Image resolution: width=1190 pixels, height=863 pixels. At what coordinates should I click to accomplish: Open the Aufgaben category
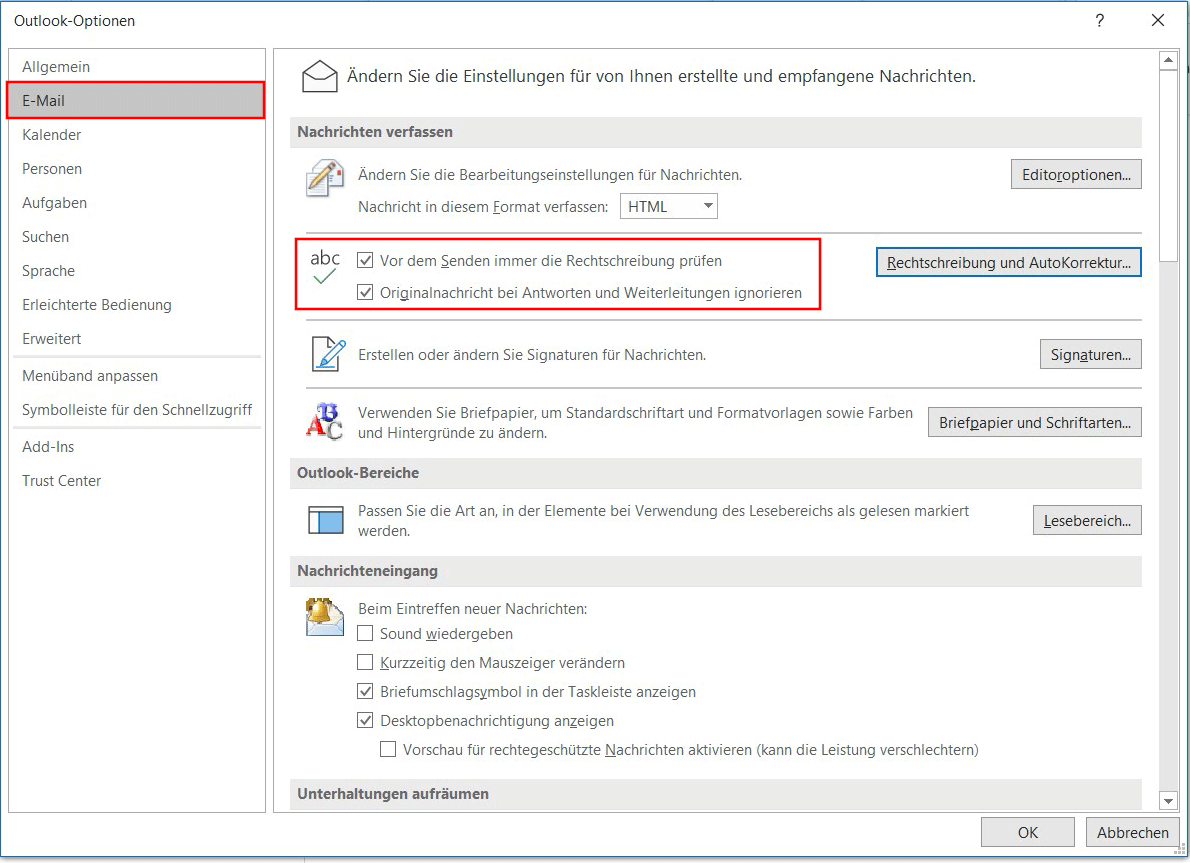pos(137,203)
